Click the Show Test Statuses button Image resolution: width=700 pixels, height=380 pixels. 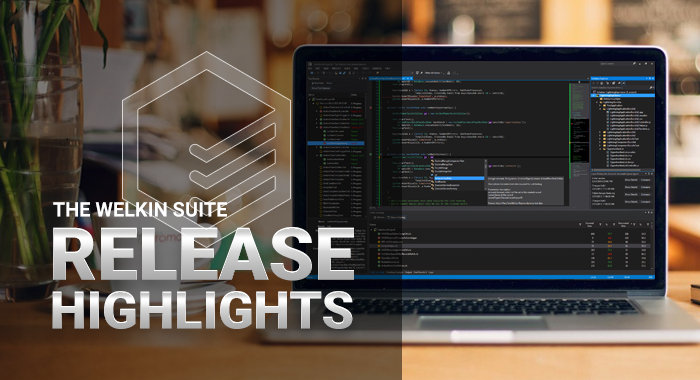tap(321, 88)
